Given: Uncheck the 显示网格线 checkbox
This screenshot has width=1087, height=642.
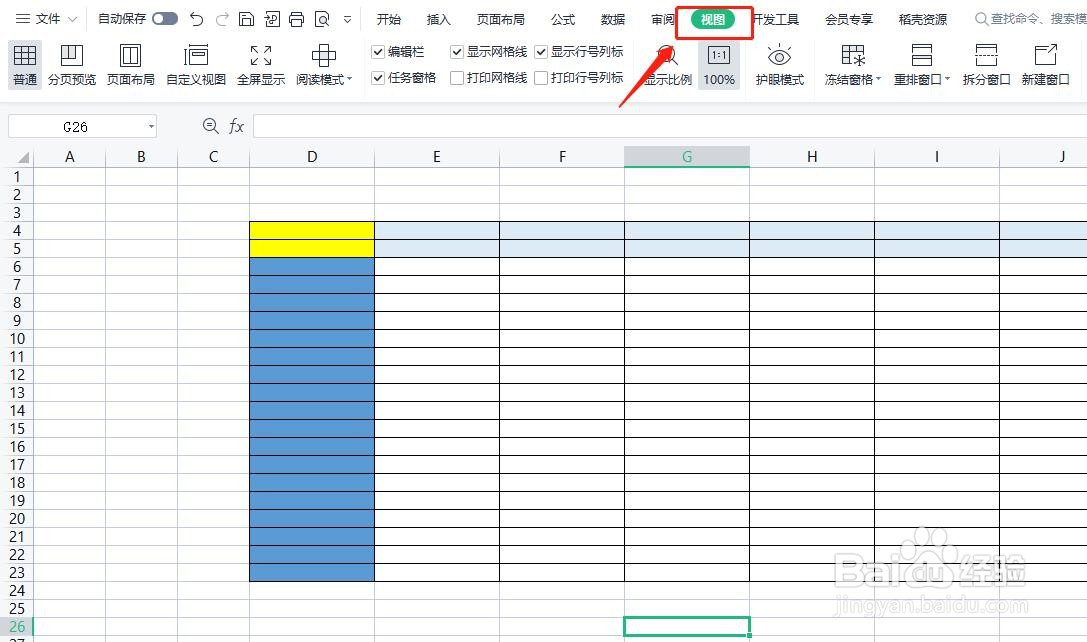Looking at the screenshot, I should pos(456,52).
